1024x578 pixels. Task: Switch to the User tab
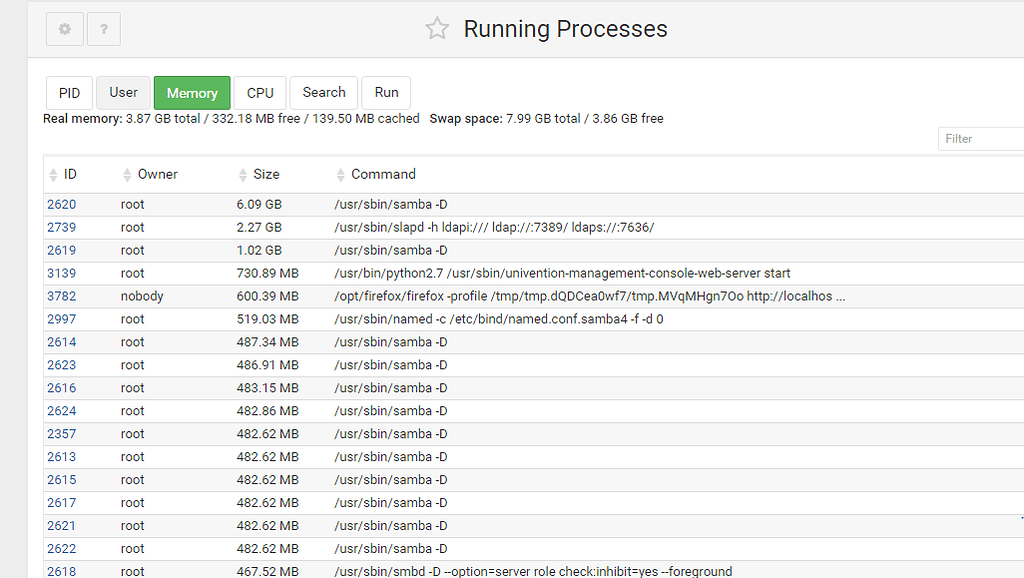[x=123, y=92]
